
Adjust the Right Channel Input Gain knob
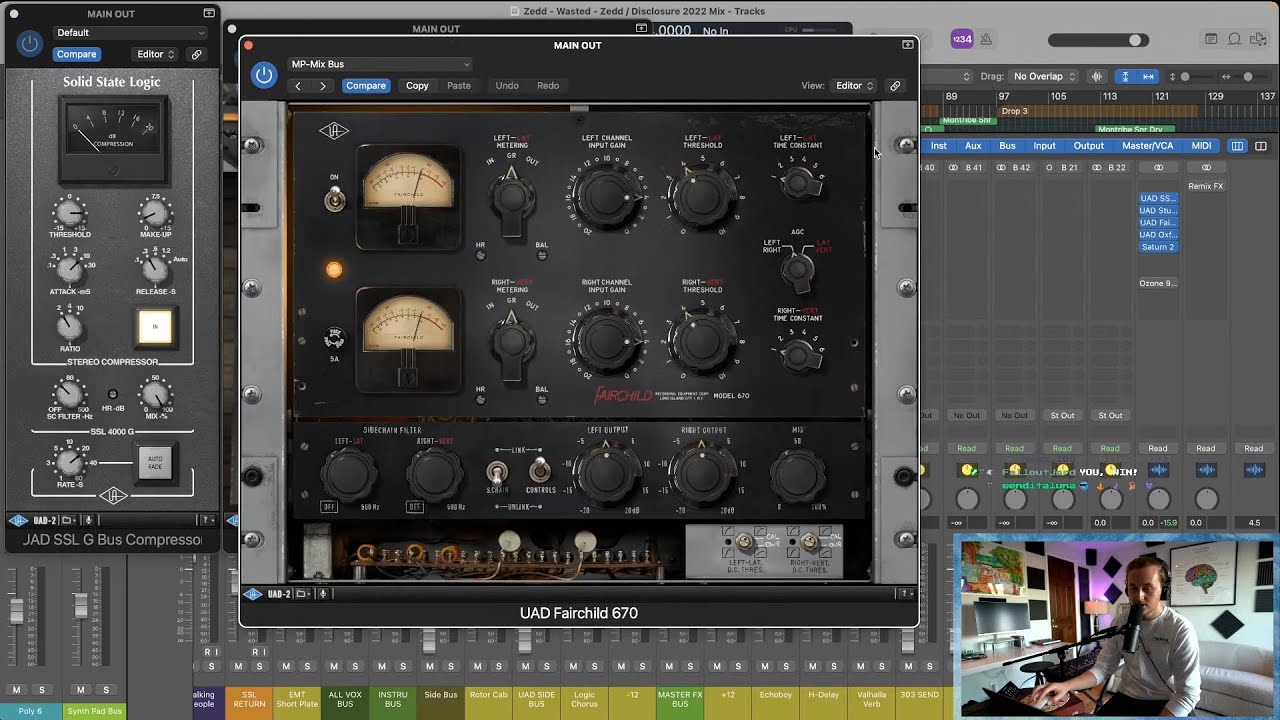click(606, 340)
